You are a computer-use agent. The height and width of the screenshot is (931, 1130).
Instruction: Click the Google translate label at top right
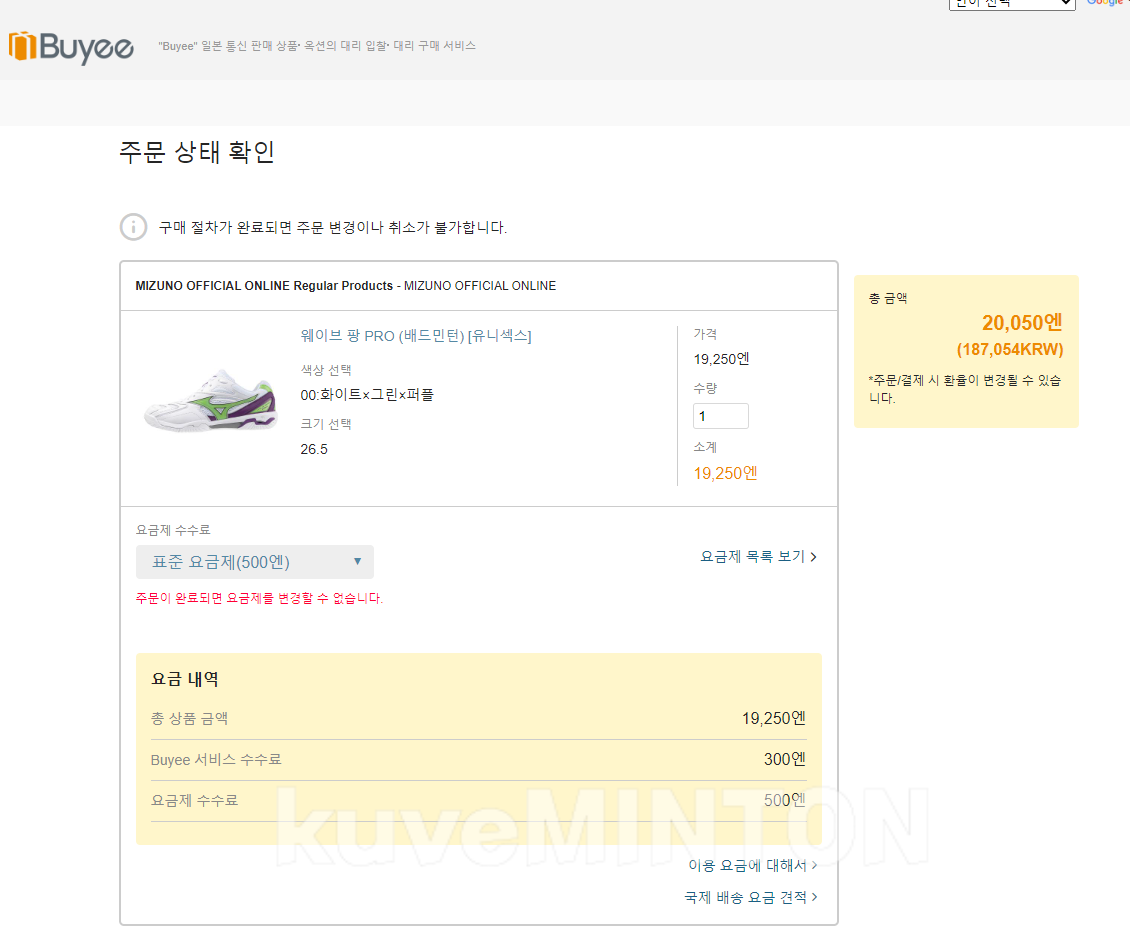(1107, 3)
